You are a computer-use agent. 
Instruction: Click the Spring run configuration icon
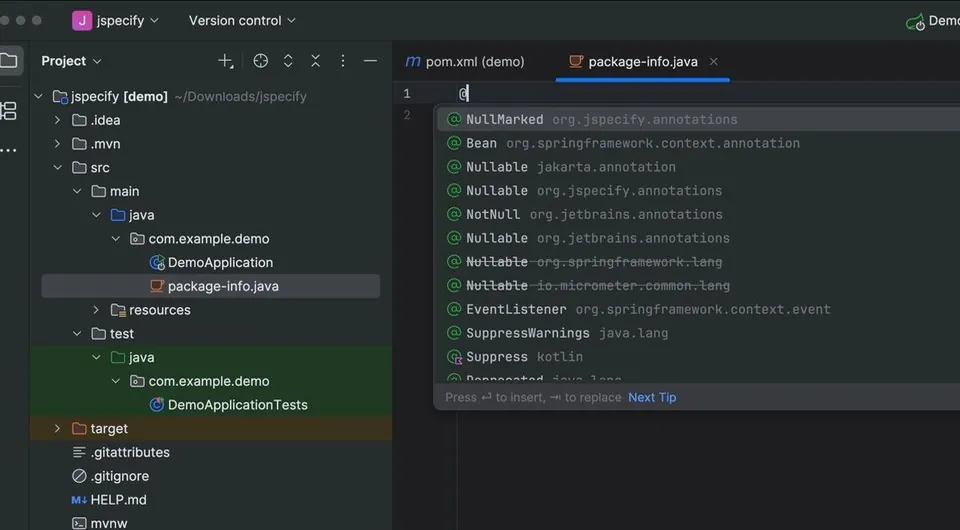(x=915, y=22)
